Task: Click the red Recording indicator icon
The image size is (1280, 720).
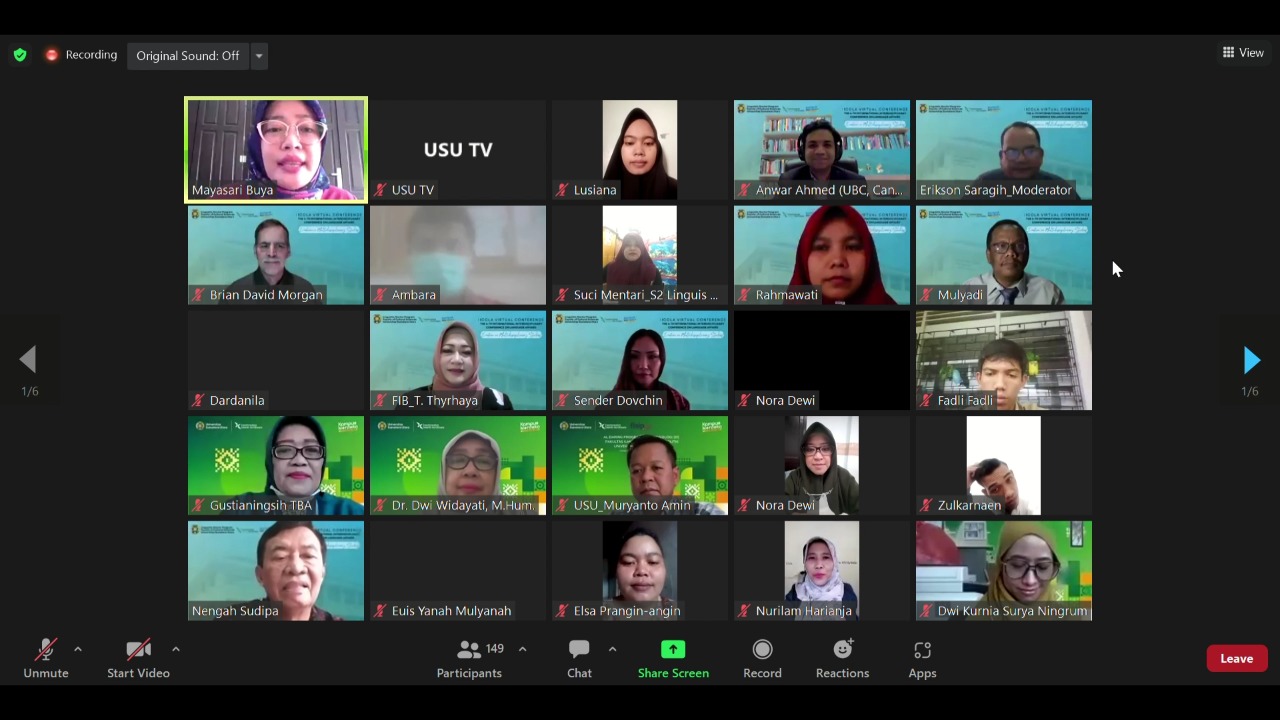Action: point(52,56)
